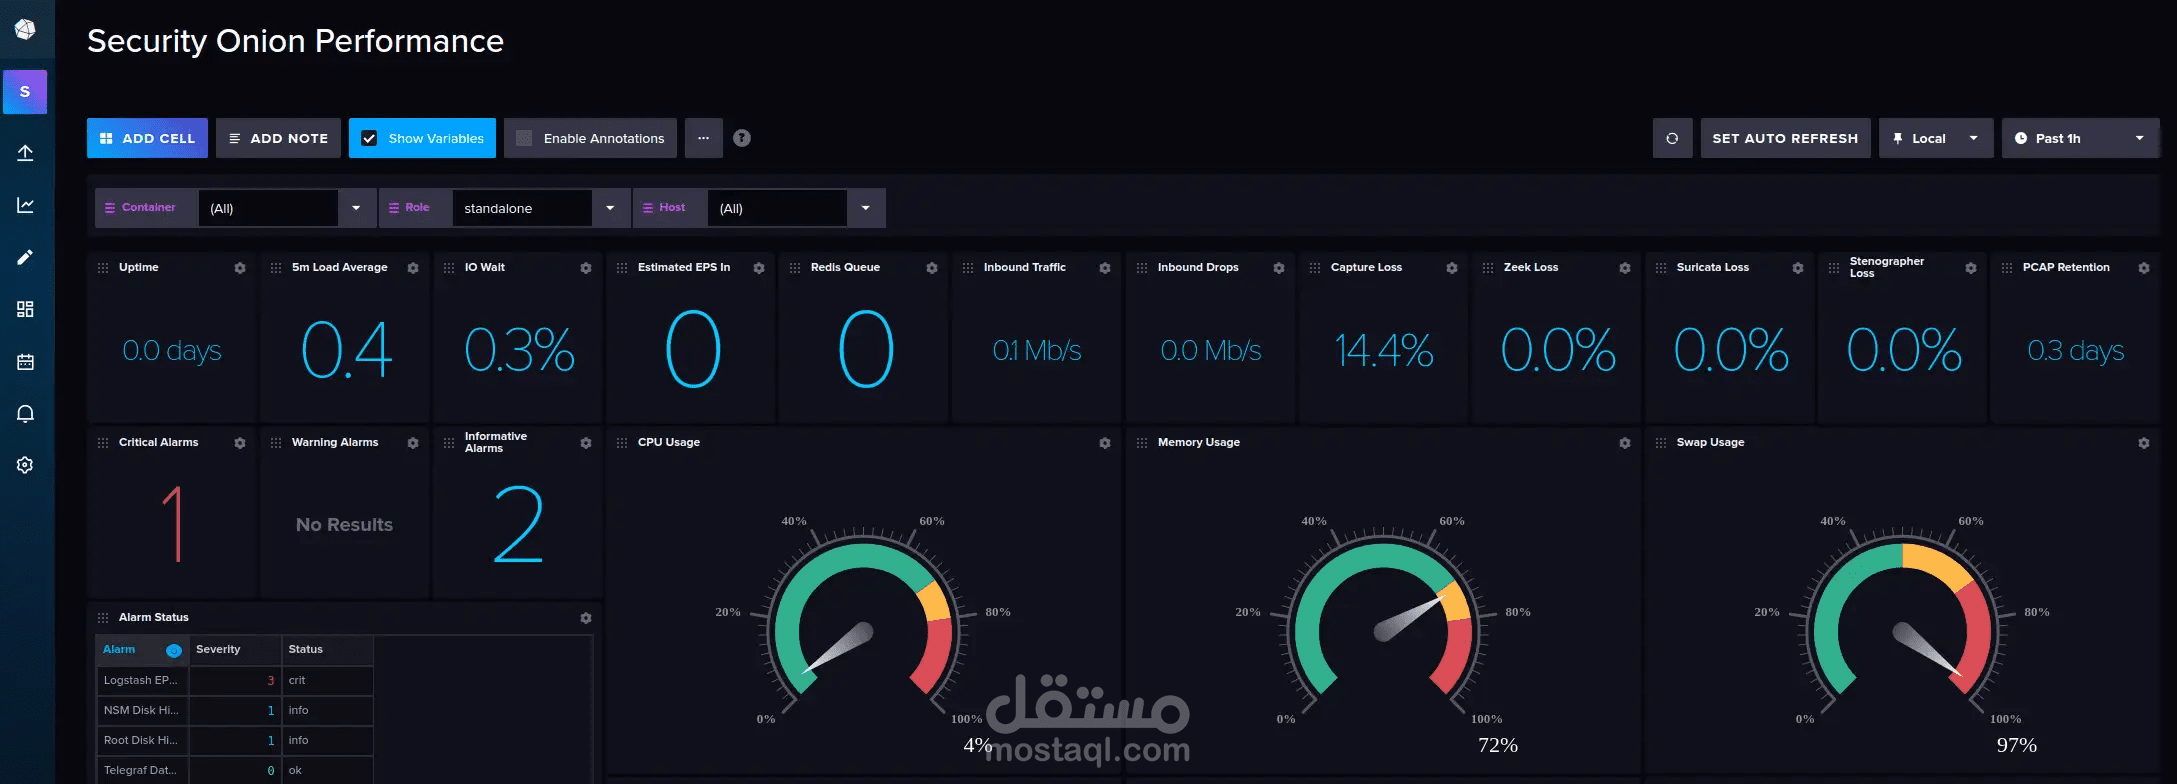Screen dimensions: 2177x784
Task: Open gear settings on Uptime cell
Action: click(240, 268)
